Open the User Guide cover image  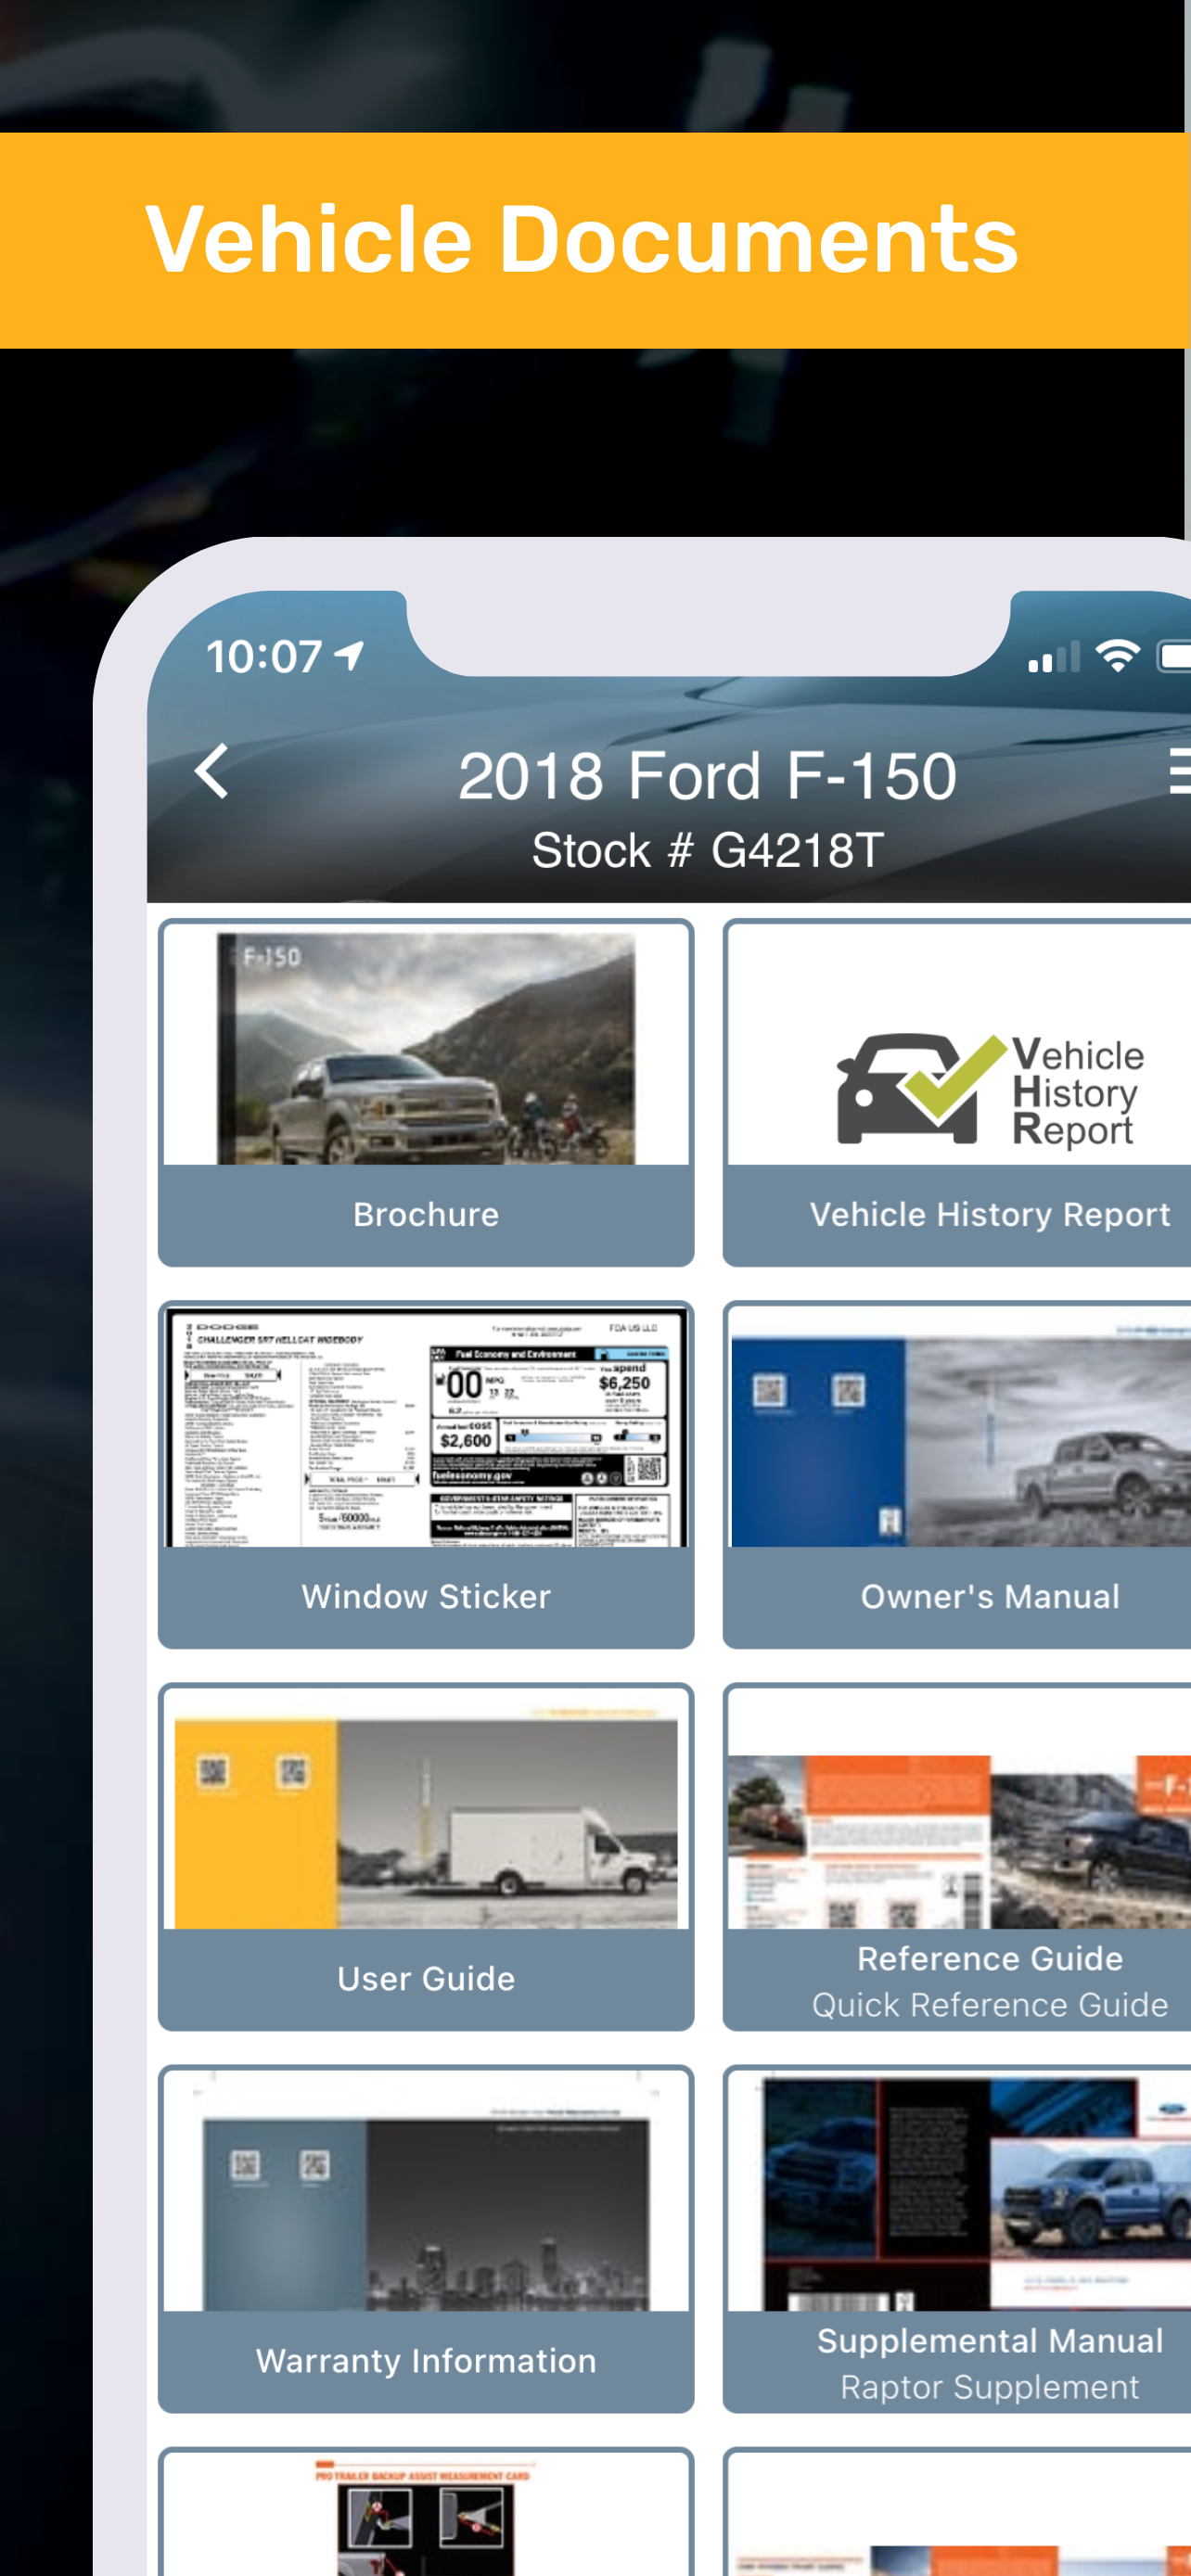(426, 1822)
